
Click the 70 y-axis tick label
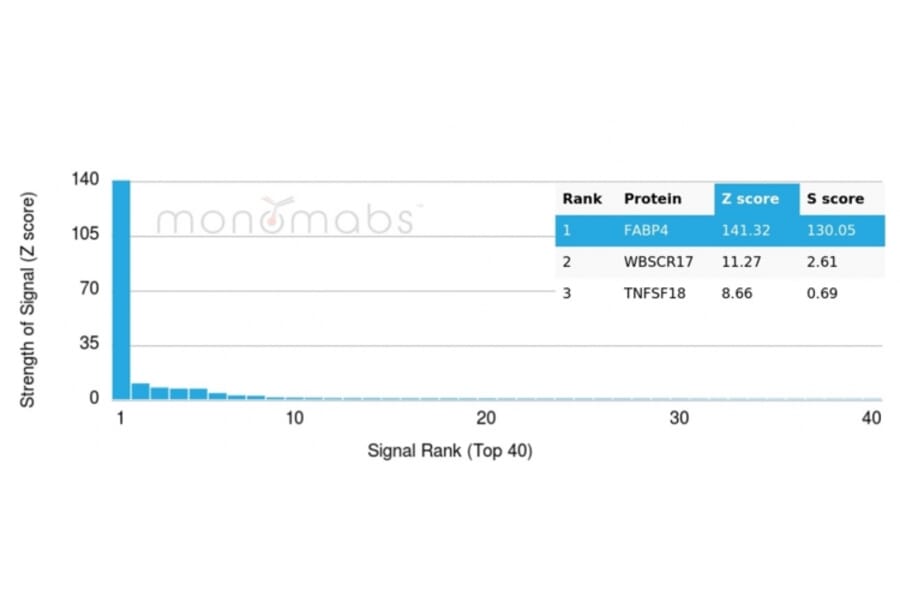pyautogui.click(x=90, y=290)
